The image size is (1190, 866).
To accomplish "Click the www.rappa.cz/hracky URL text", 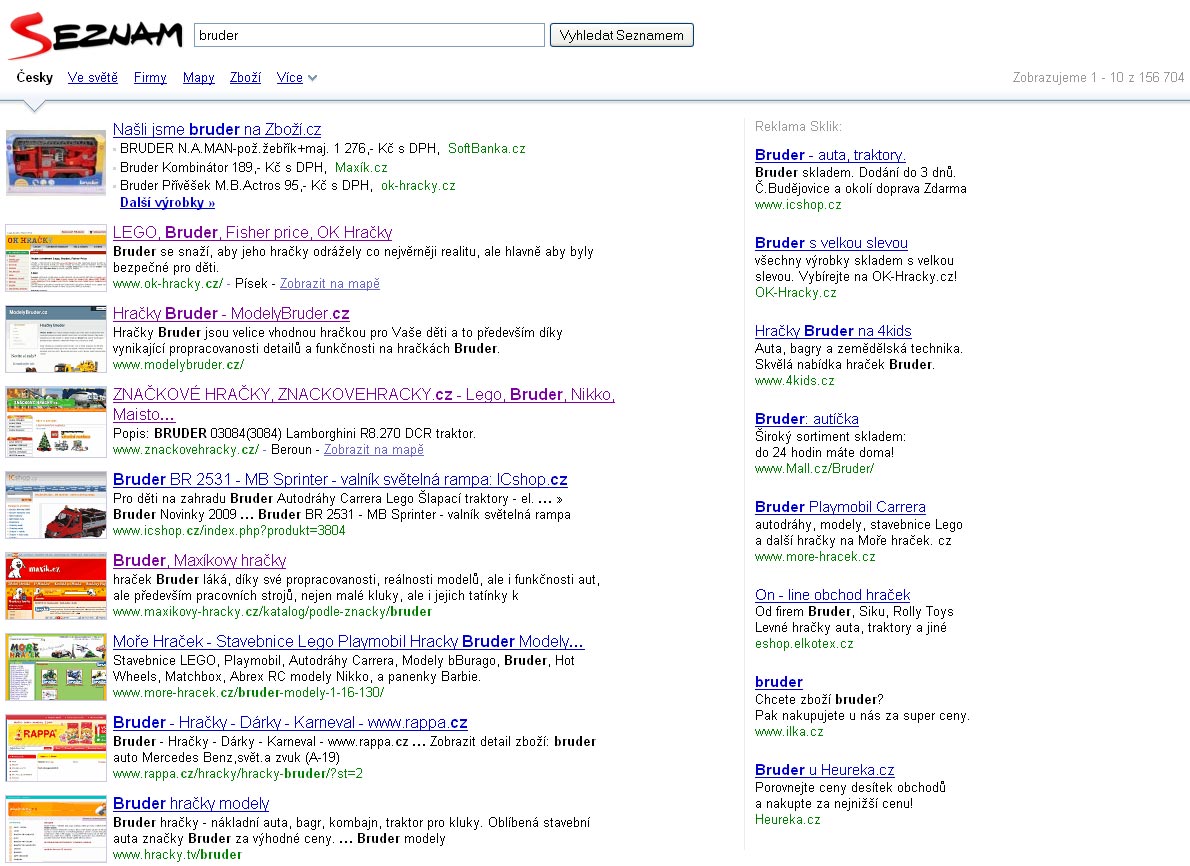I will point(238,774).
